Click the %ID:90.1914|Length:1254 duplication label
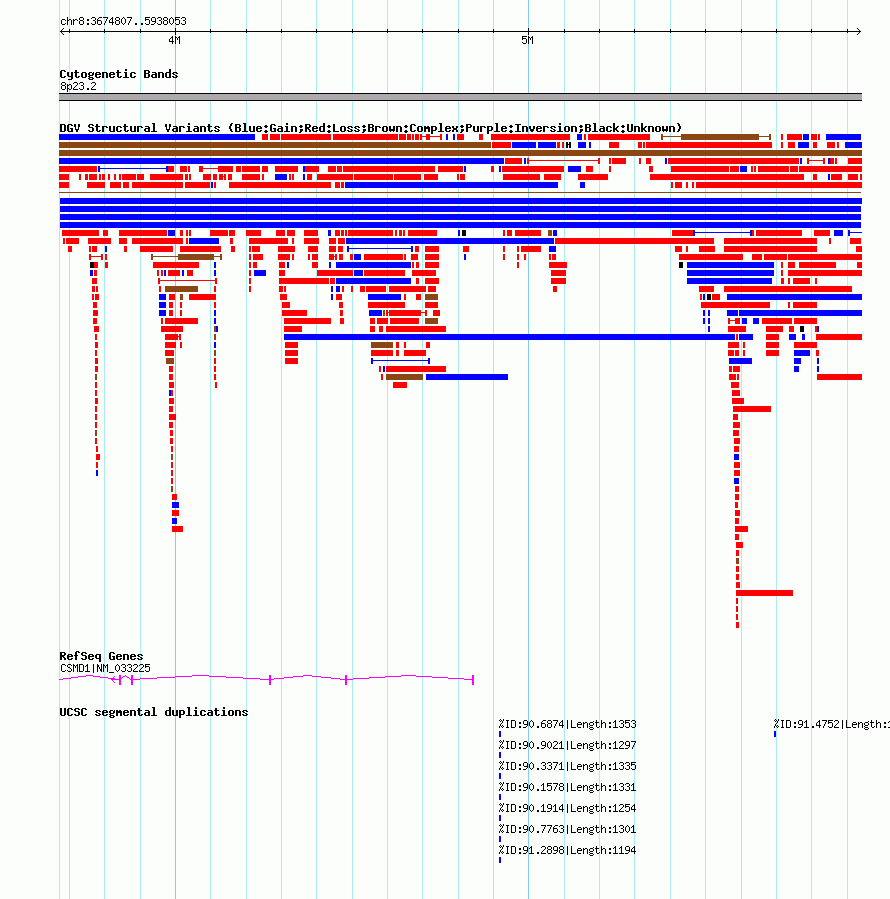The image size is (890, 899). point(567,808)
